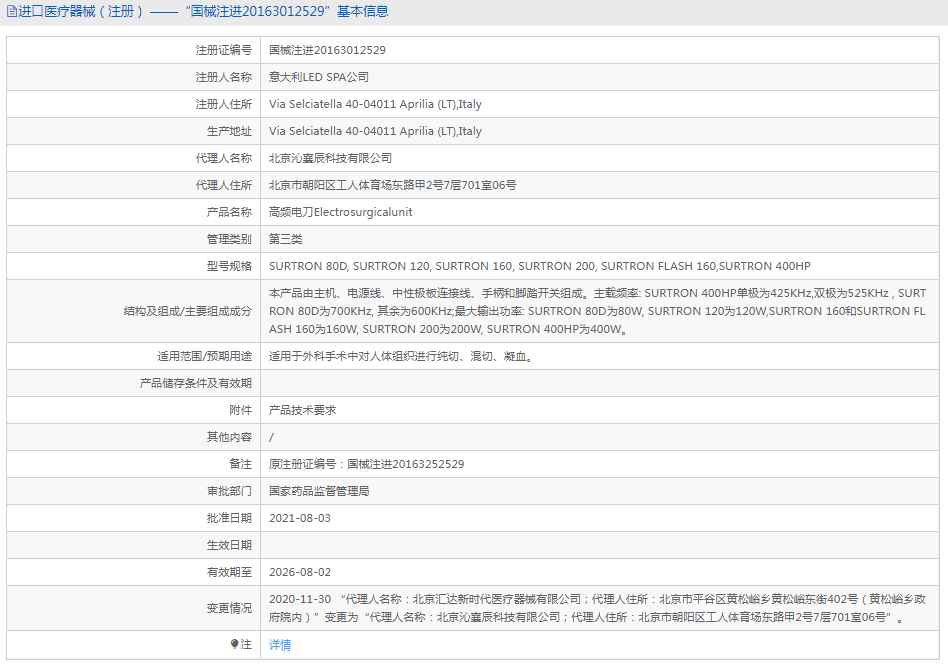Click the 第三类 management category value

[285, 239]
